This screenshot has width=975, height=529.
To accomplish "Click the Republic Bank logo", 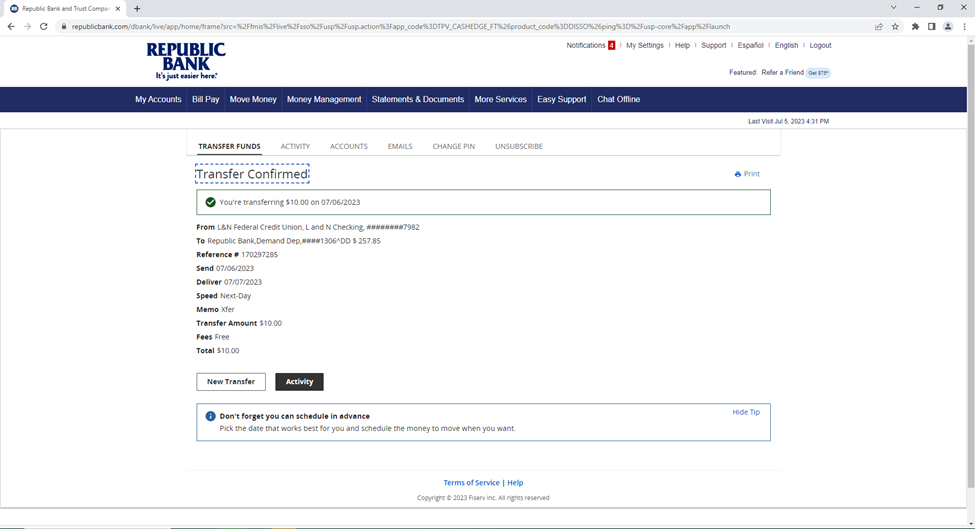I will [x=186, y=61].
